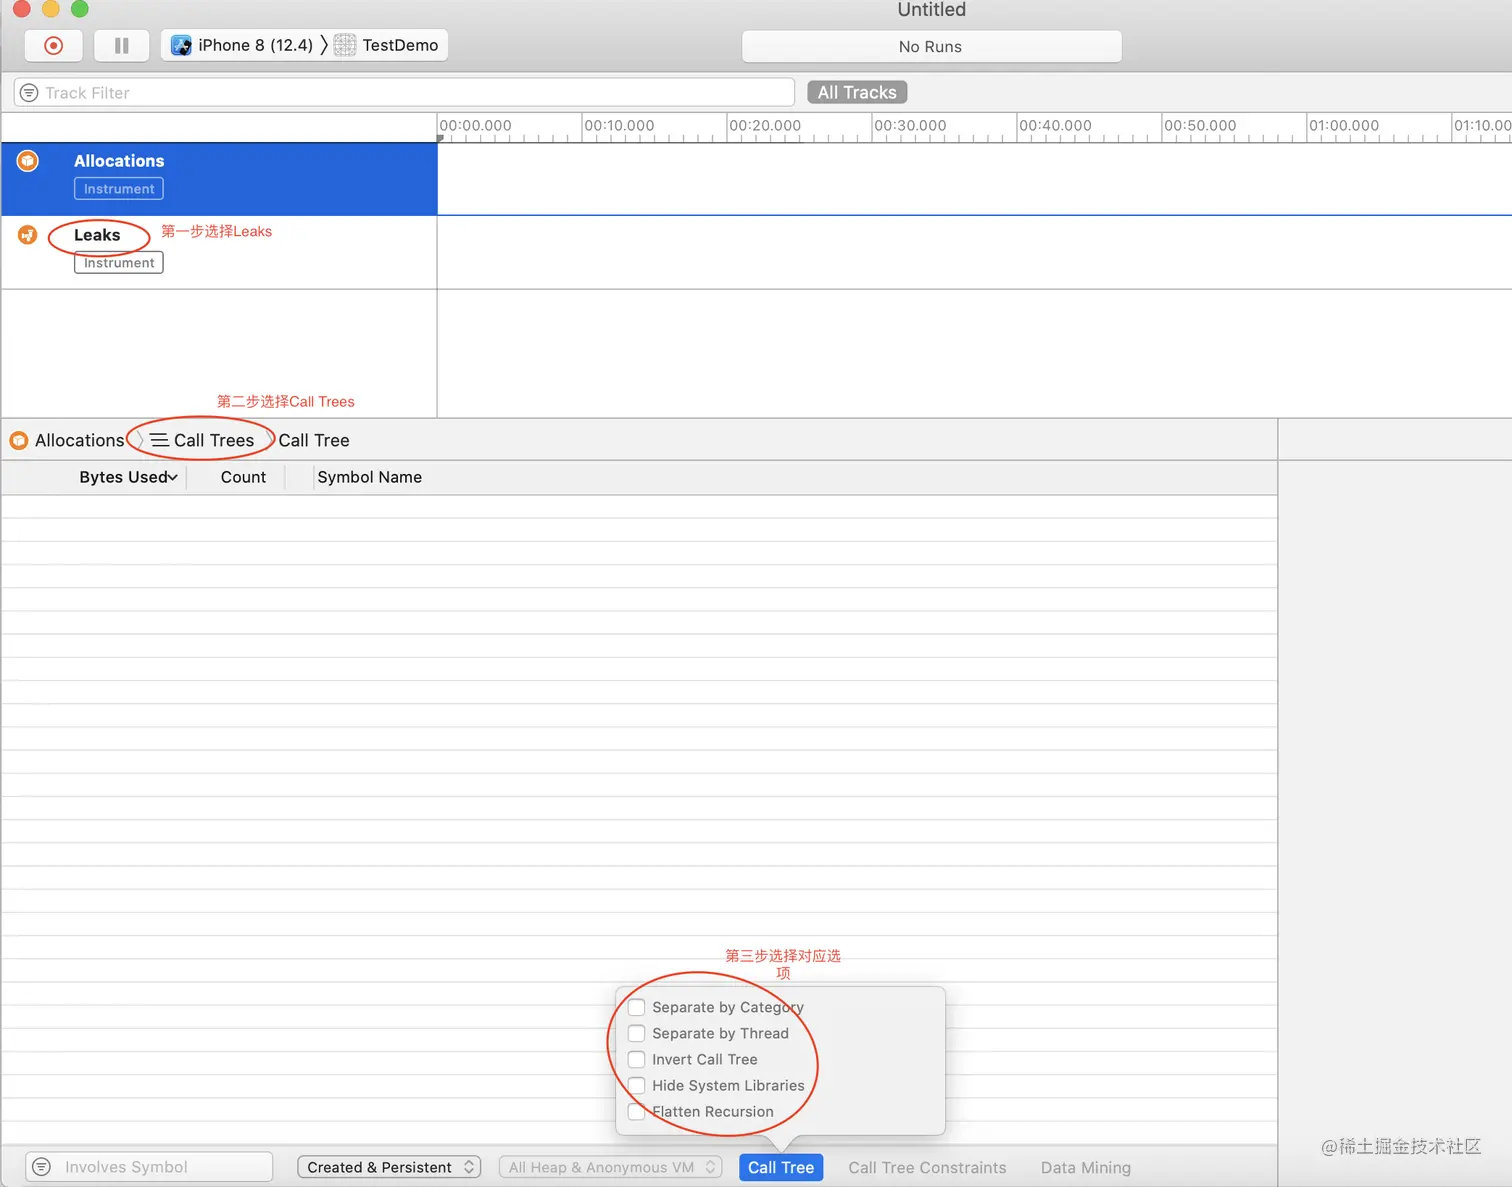This screenshot has height=1187, width=1512.
Task: Enable Hide System Libraries checkbox
Action: pos(636,1085)
